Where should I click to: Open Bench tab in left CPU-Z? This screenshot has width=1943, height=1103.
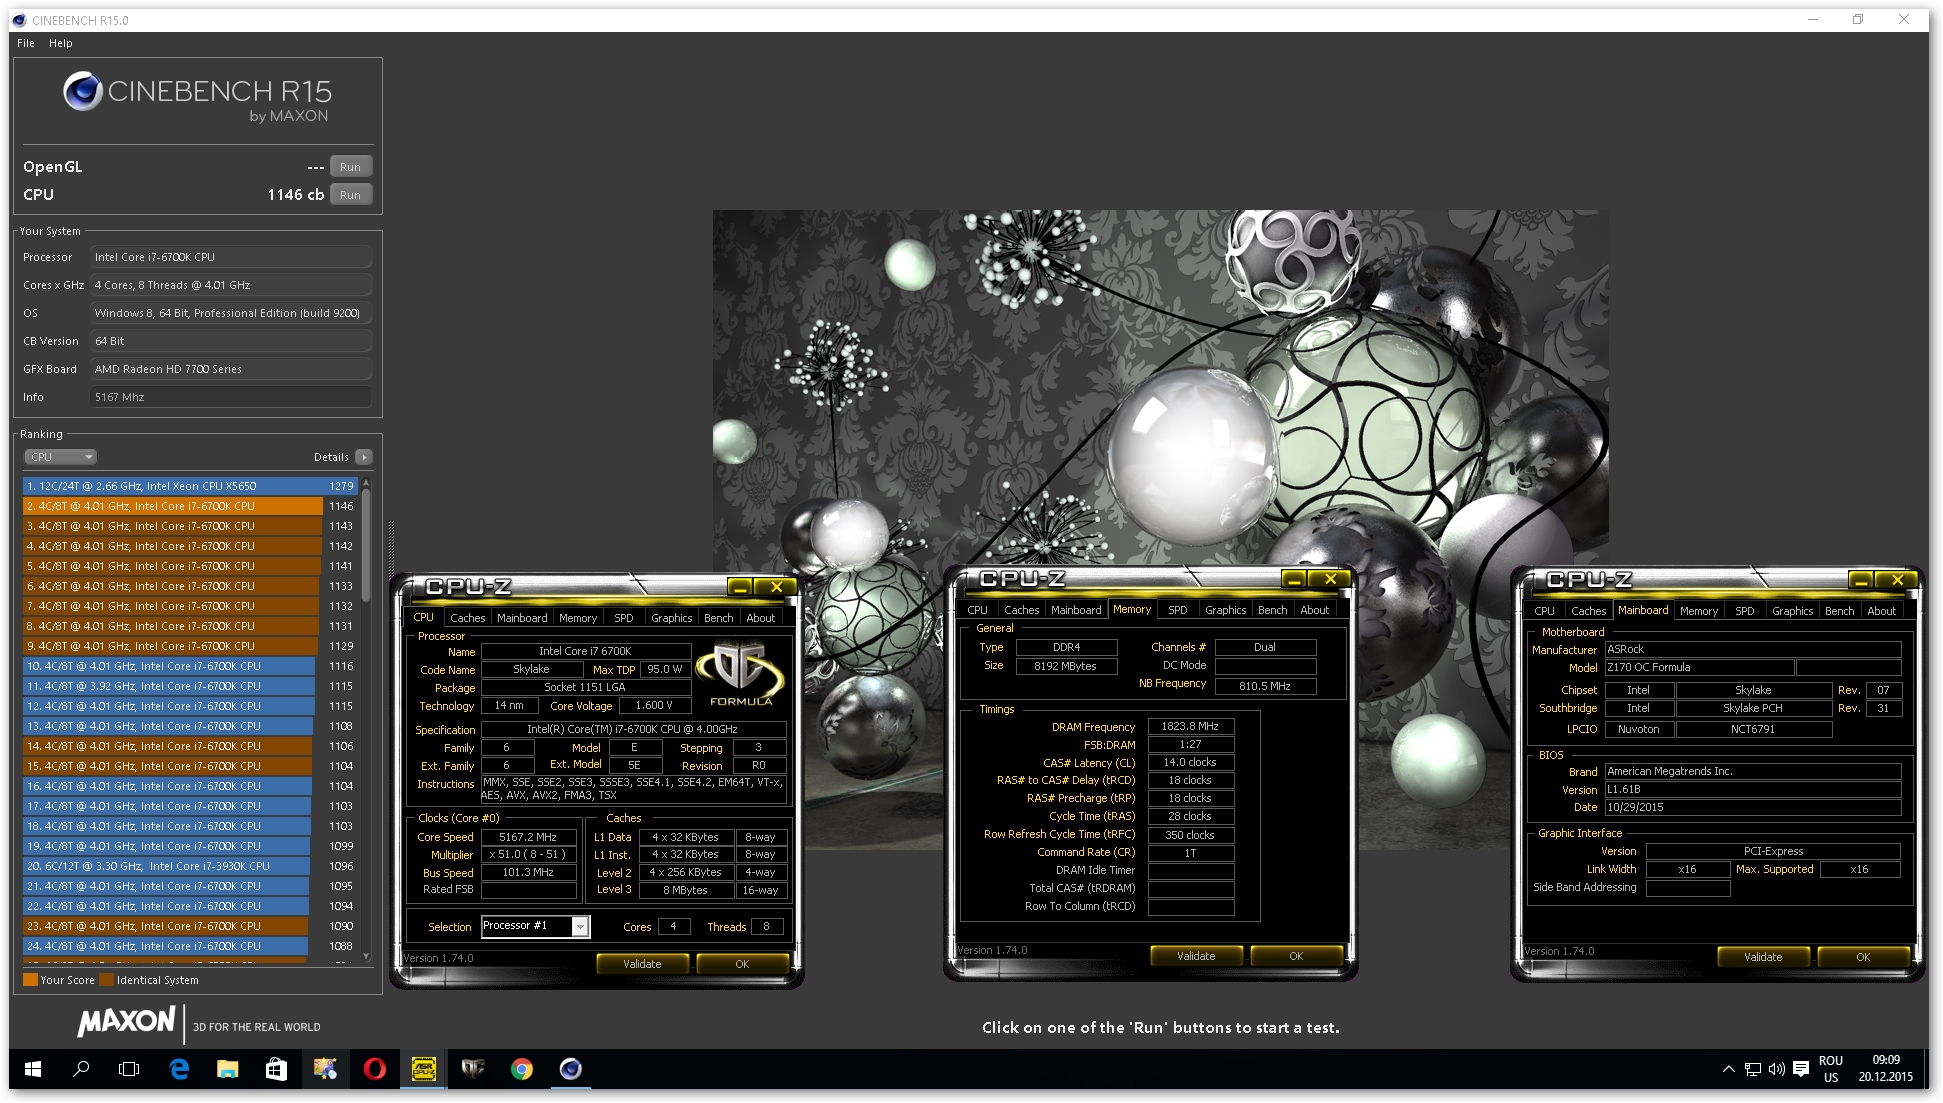pos(718,618)
